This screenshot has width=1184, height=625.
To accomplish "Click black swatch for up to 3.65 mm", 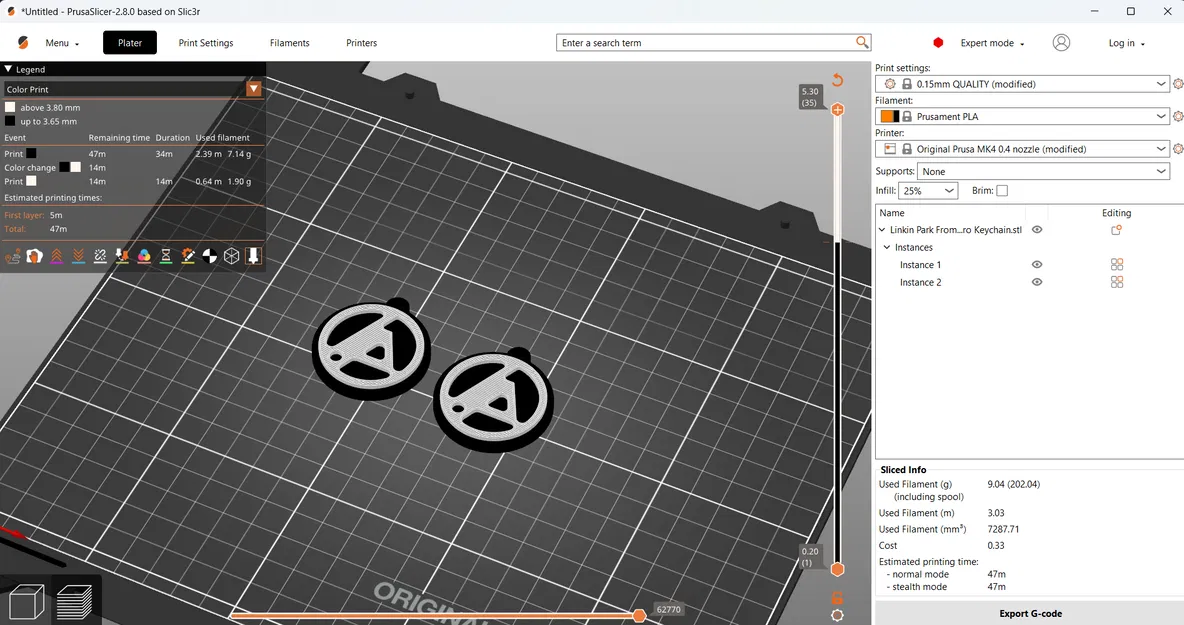I will pyautogui.click(x=10, y=121).
